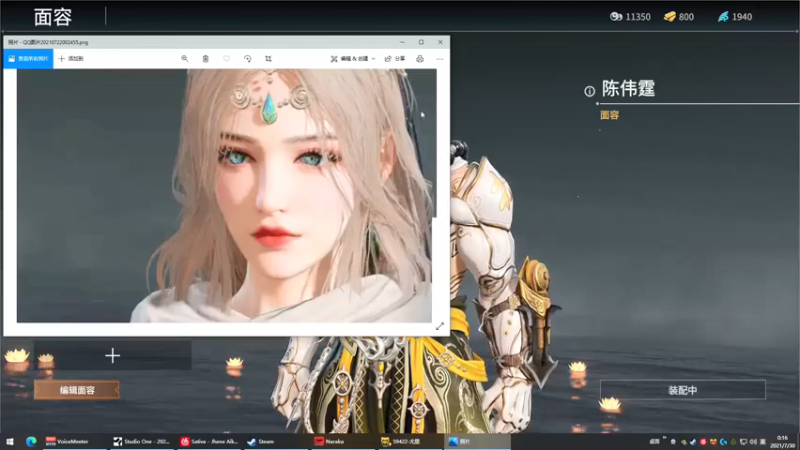Click the taskbar clock showing 0:16
The width and height of the screenshot is (800, 450).
(x=783, y=442)
